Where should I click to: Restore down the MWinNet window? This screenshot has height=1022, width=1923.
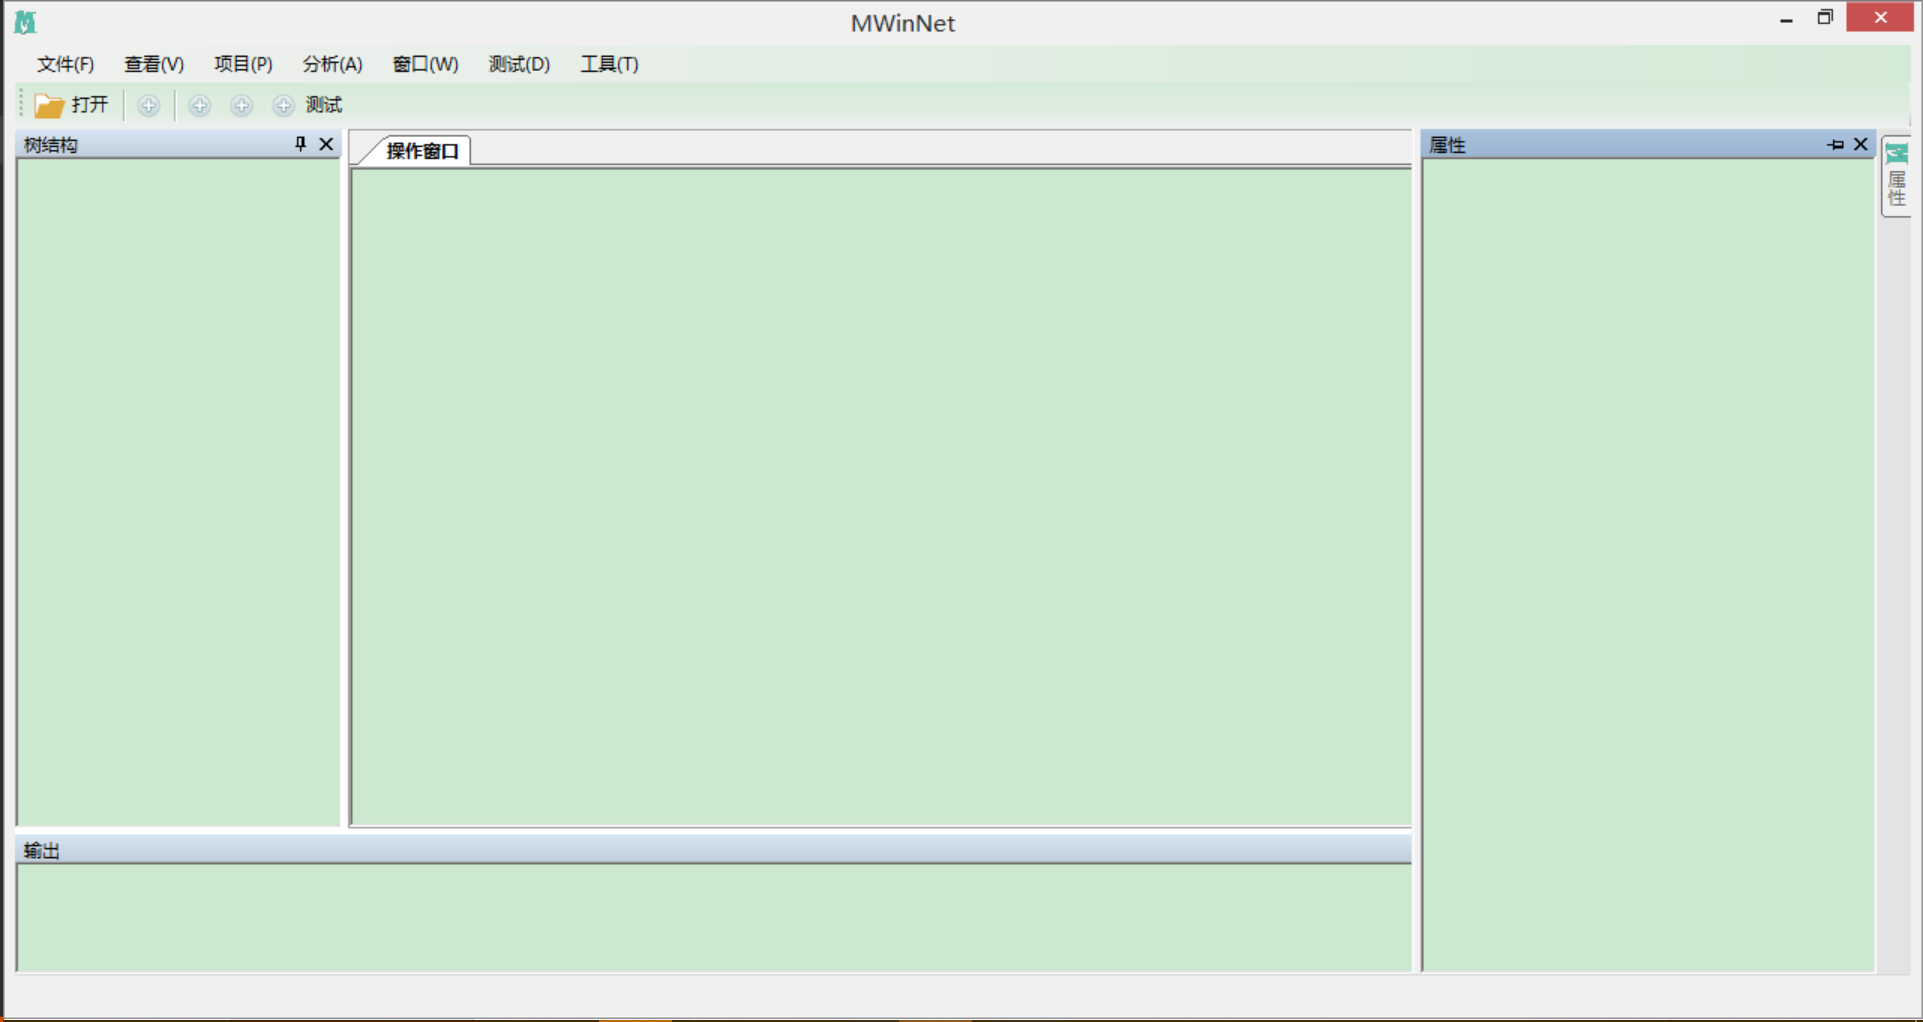(x=1825, y=18)
